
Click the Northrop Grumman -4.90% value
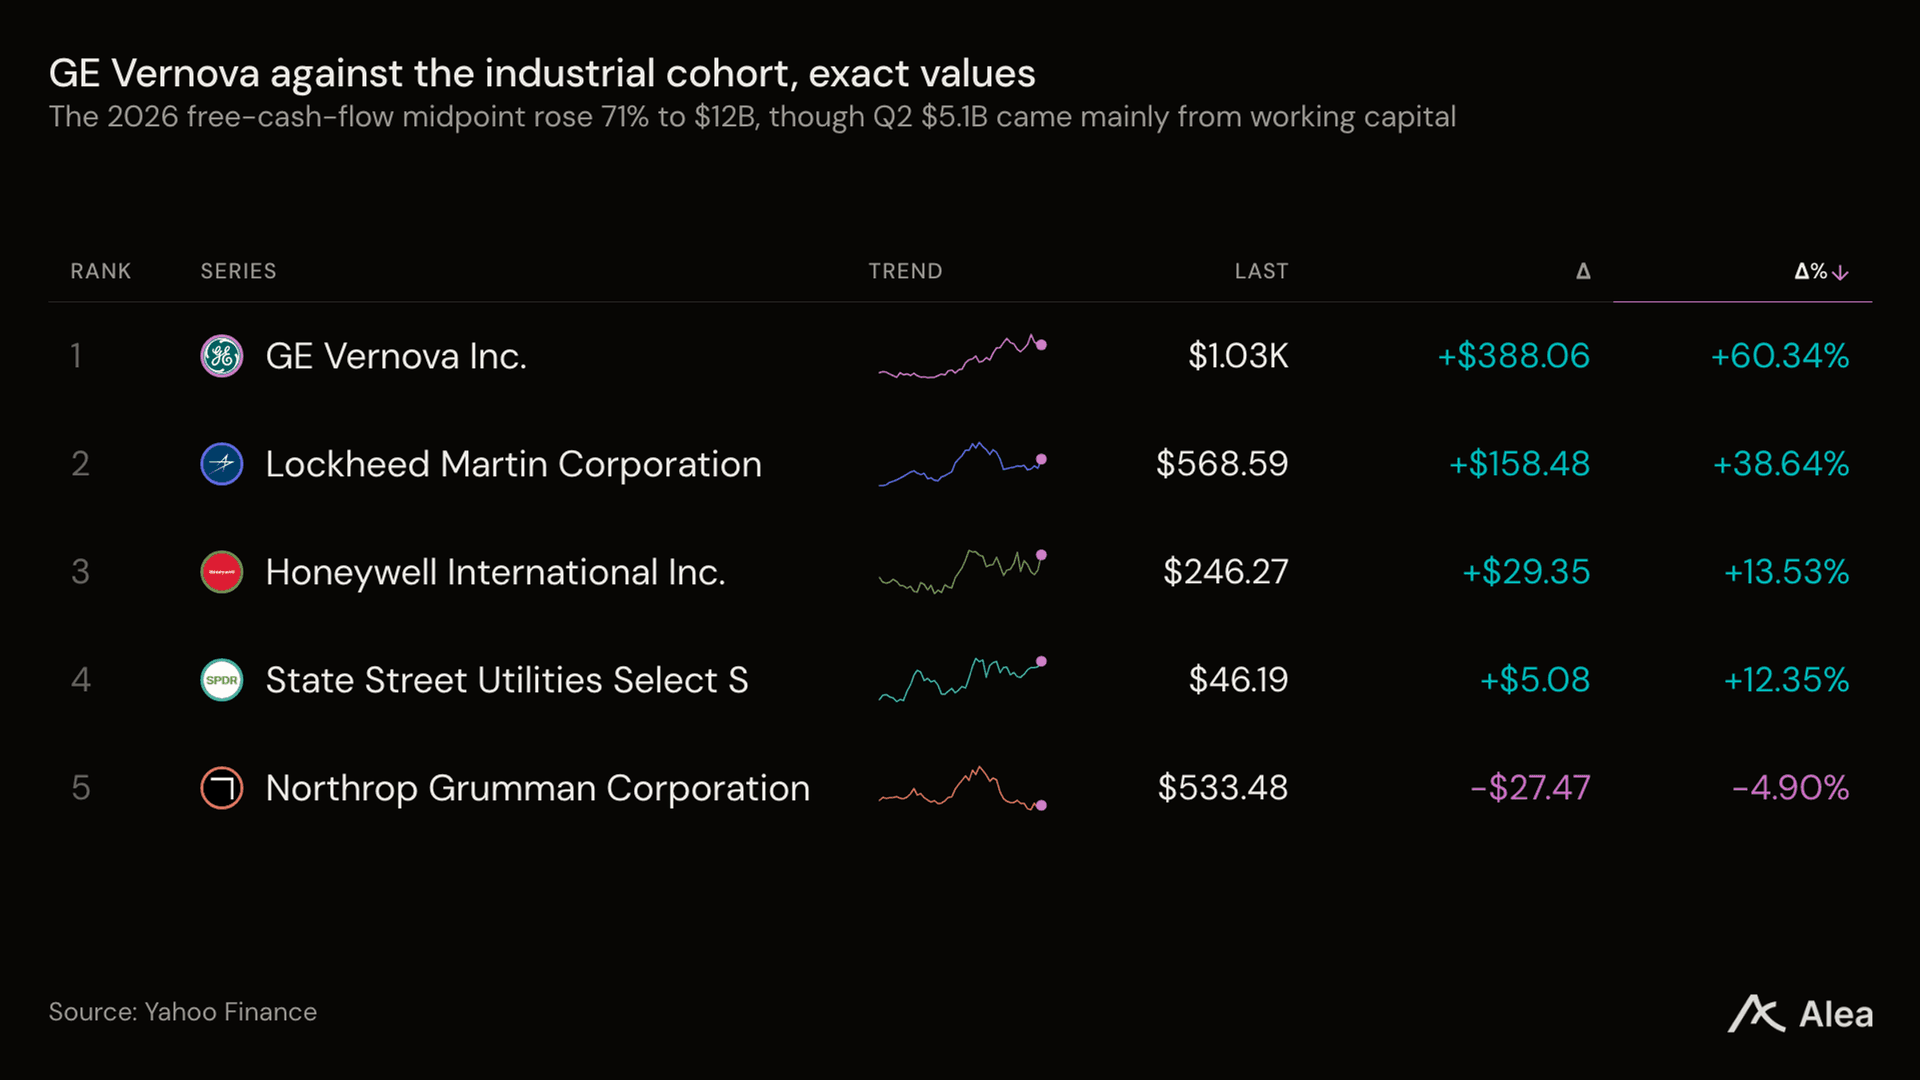(1790, 788)
